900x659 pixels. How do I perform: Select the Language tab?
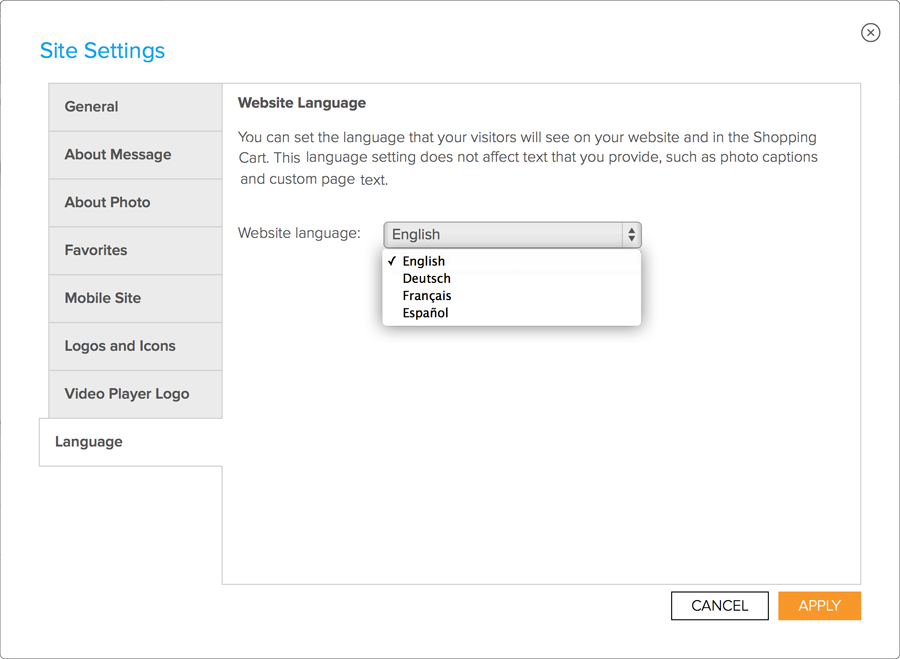pos(131,442)
